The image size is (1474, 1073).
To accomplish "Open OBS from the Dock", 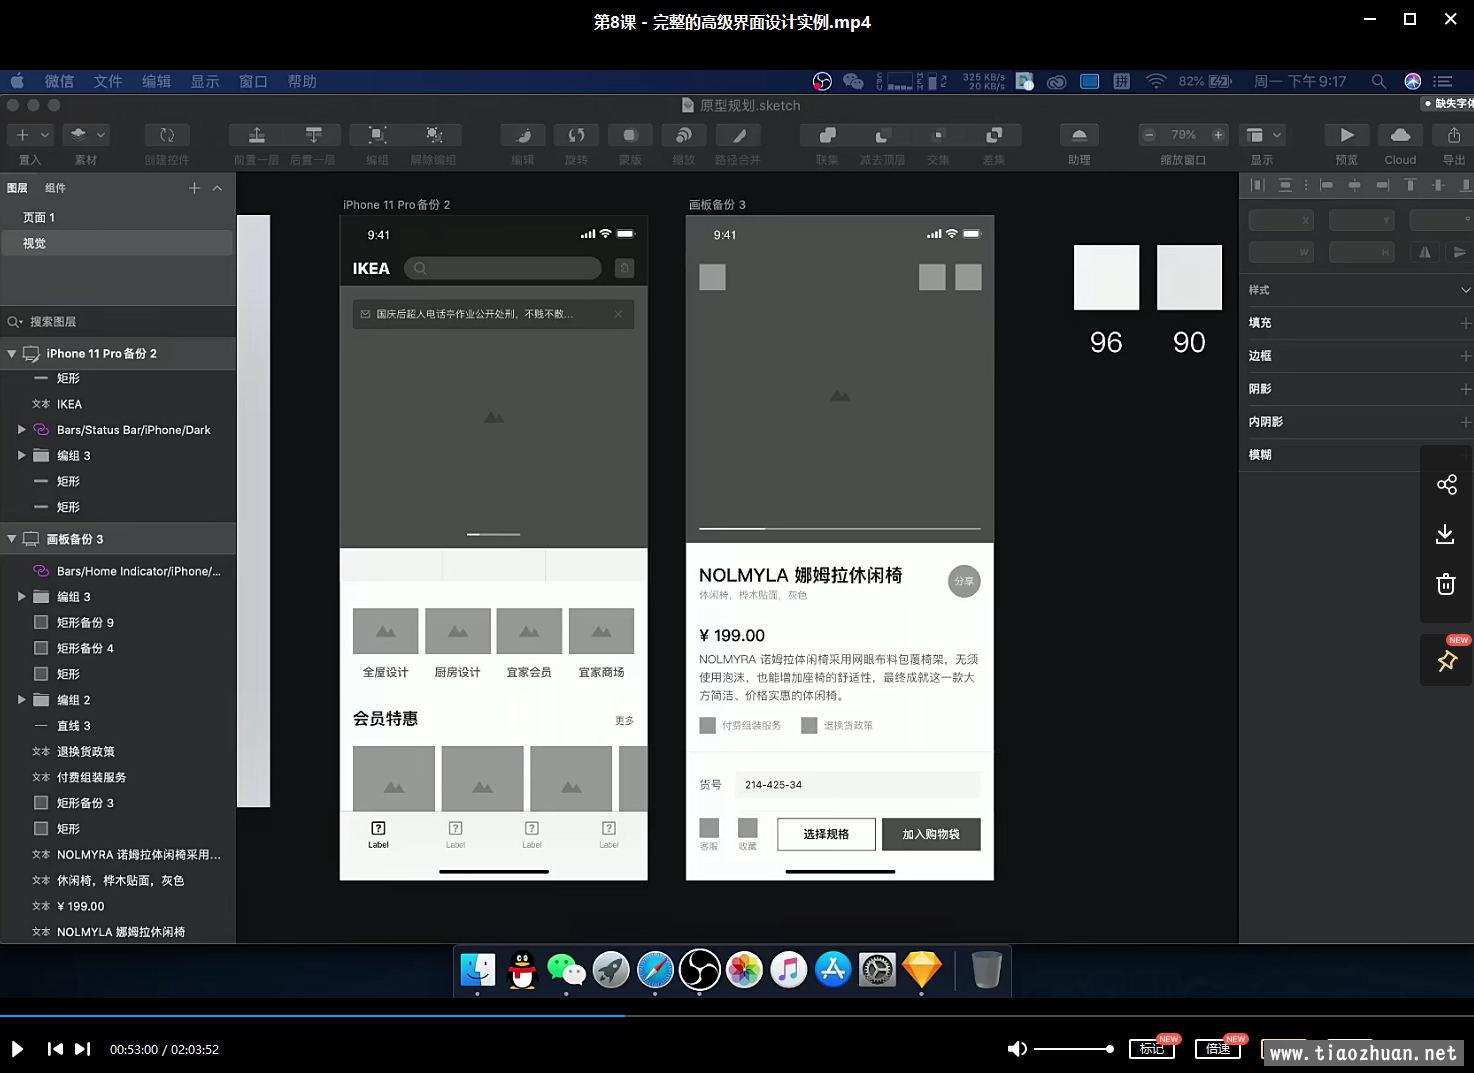I will tap(700, 970).
